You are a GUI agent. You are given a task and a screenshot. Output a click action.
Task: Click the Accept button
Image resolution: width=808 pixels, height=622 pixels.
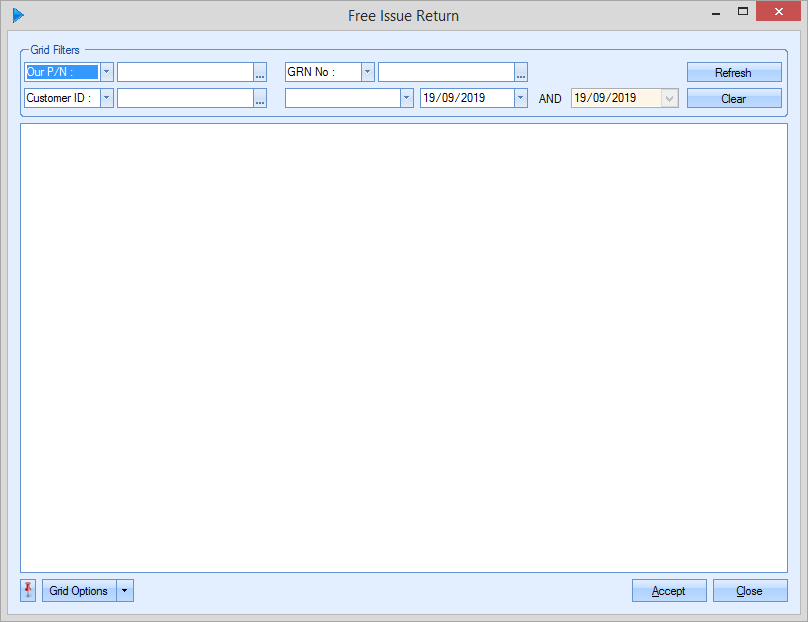click(x=669, y=591)
